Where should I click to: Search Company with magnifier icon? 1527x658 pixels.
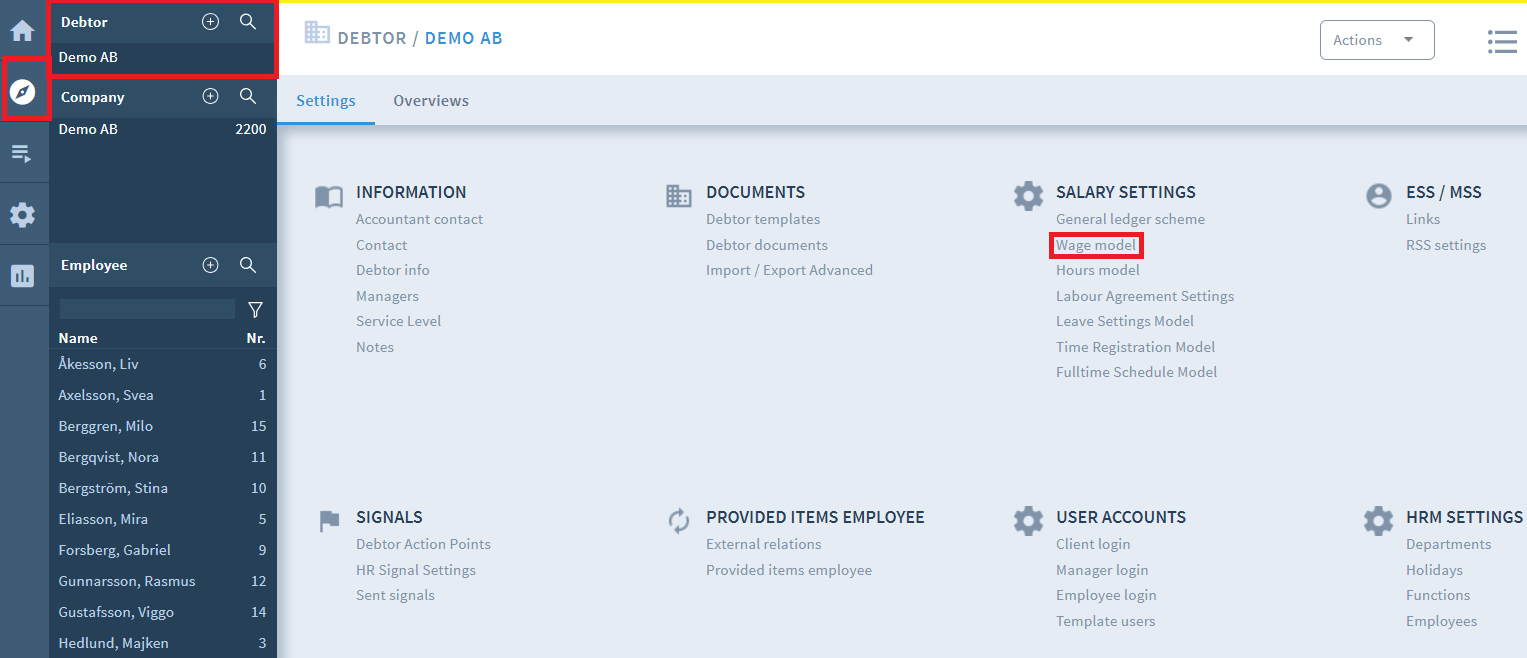tap(248, 97)
